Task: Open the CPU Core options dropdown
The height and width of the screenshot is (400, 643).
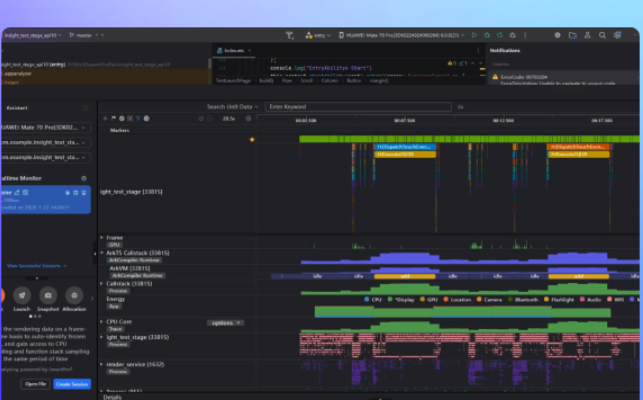Action: [225, 322]
